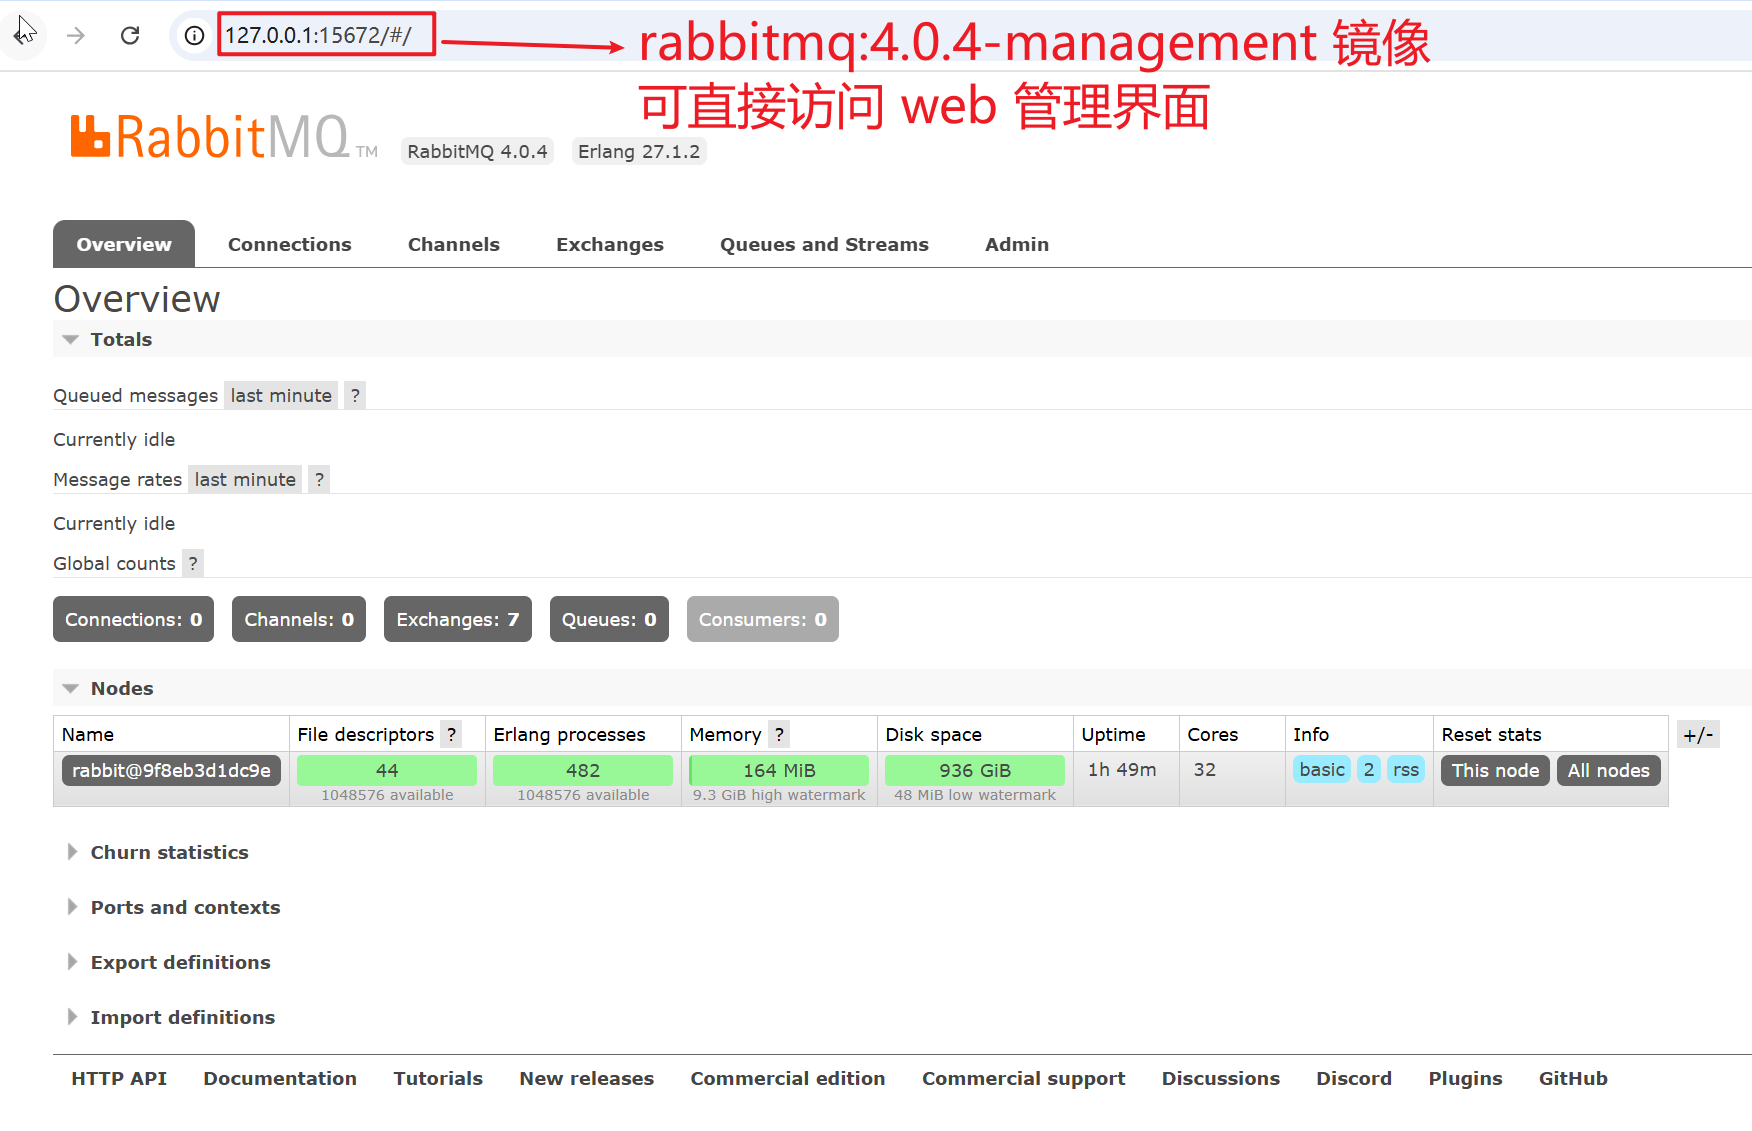
Task: Open the HTTP API link
Action: (119, 1078)
